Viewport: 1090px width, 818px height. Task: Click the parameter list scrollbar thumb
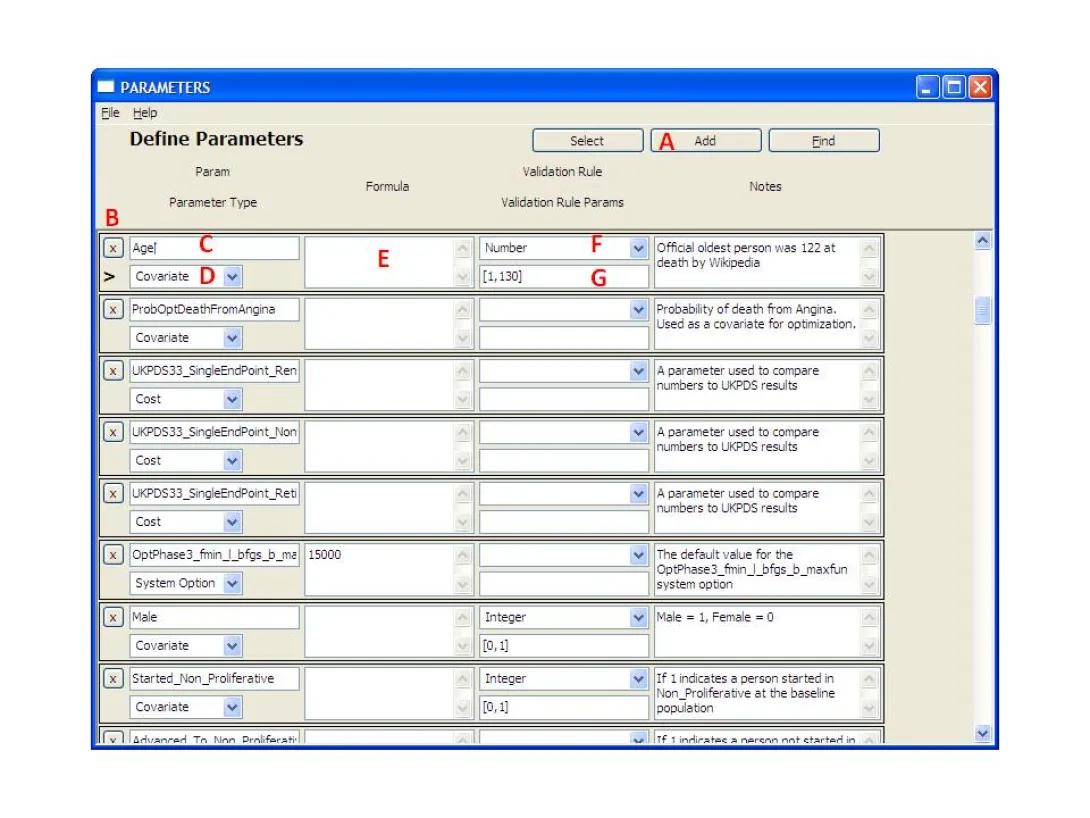(x=982, y=310)
